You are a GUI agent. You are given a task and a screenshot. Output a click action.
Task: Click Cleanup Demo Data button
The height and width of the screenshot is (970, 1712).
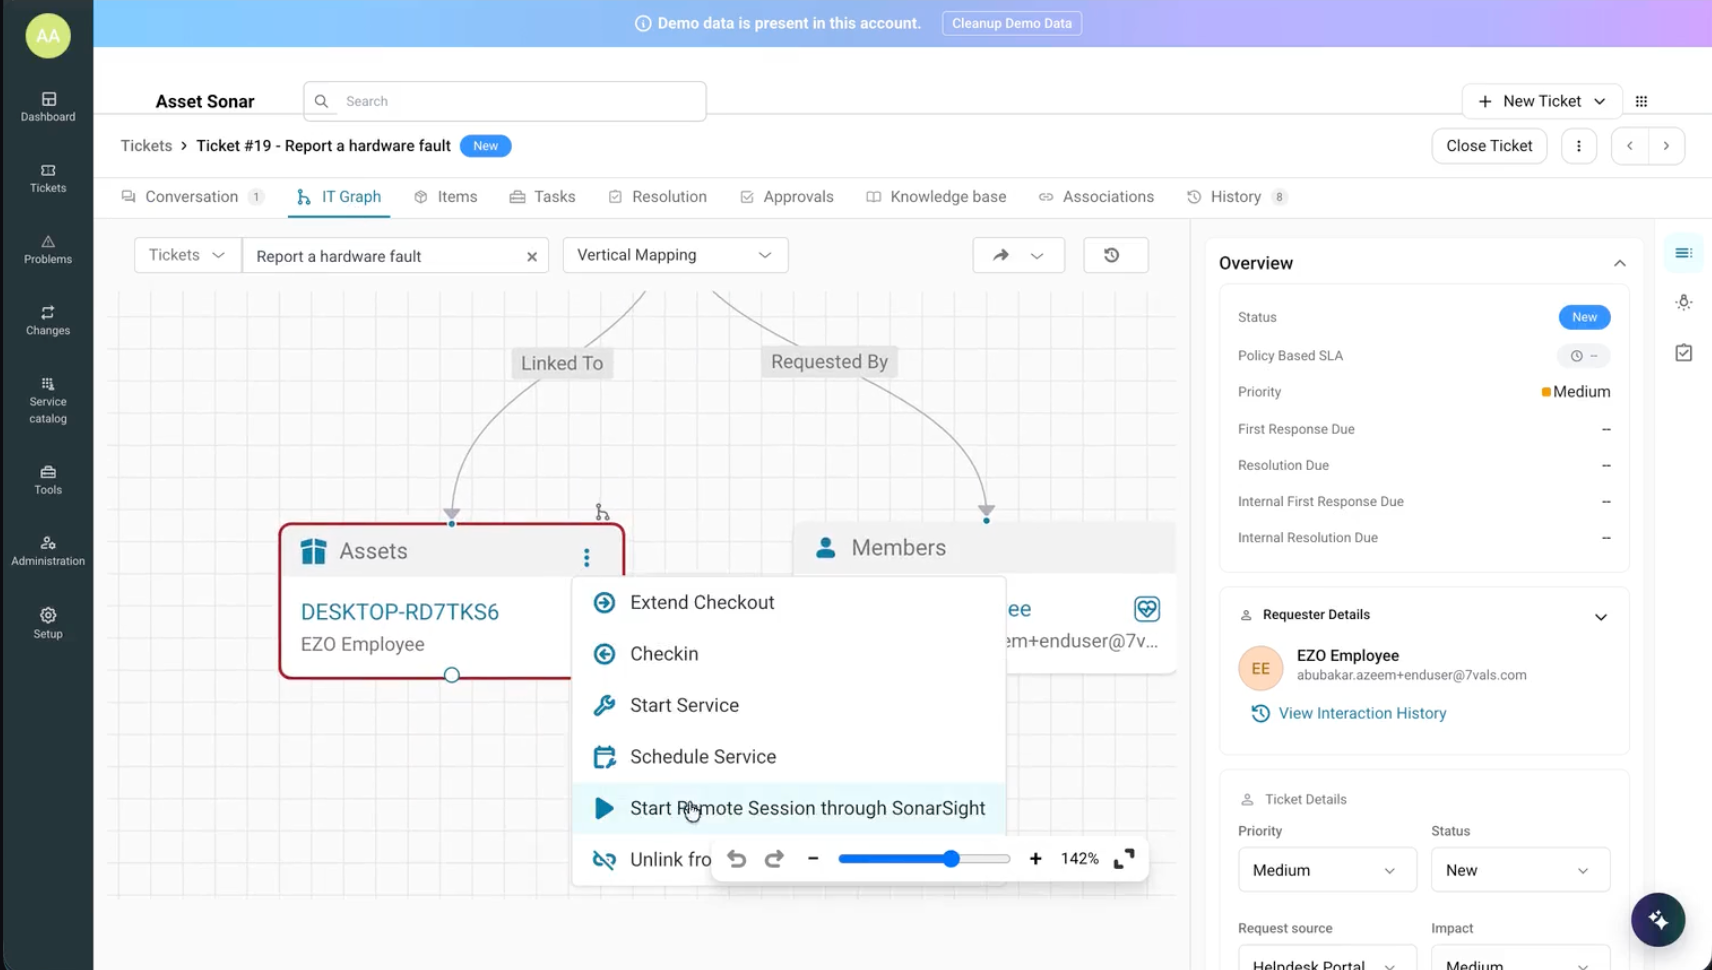[1011, 23]
